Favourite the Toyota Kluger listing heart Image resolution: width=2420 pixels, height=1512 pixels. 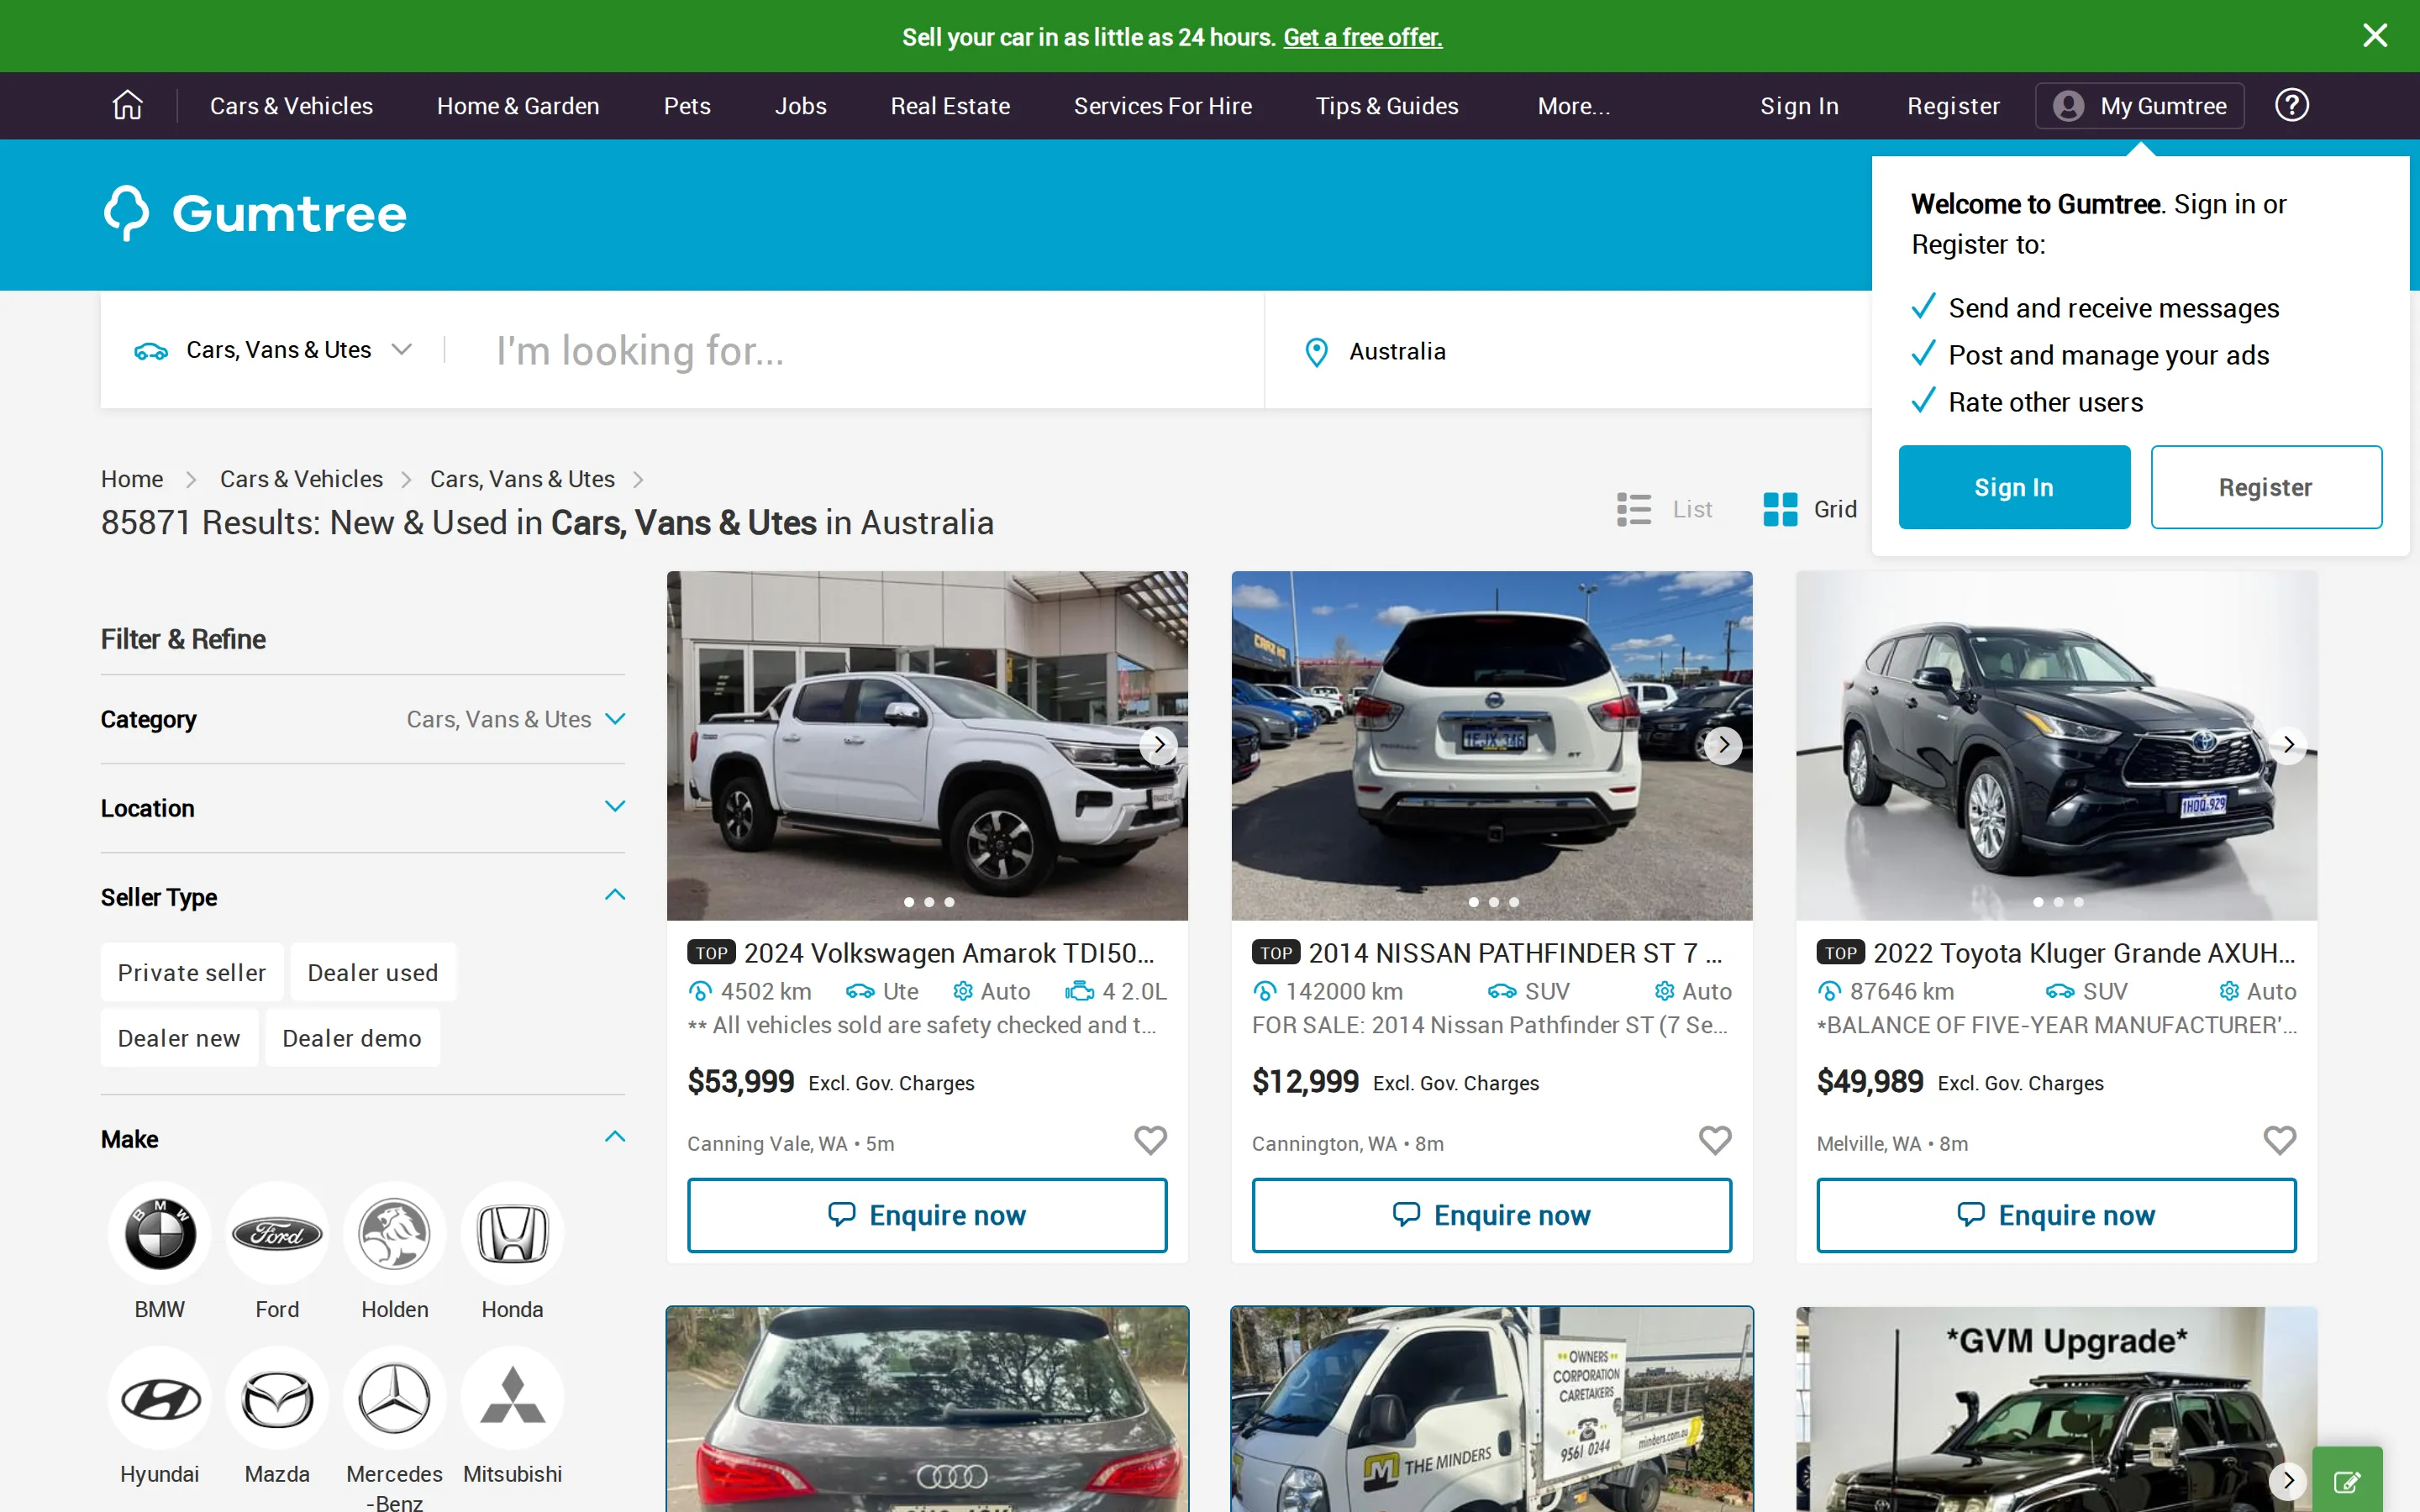pos(2279,1140)
